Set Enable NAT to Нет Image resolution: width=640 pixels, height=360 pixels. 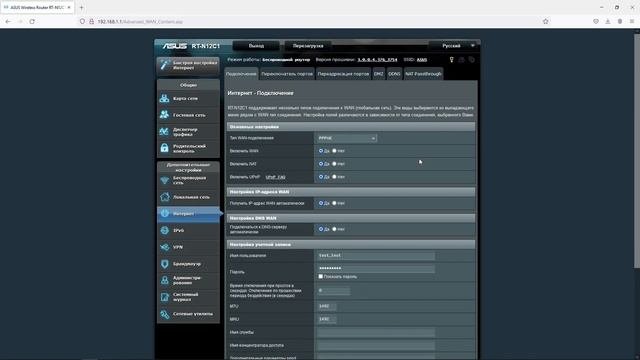pos(334,164)
